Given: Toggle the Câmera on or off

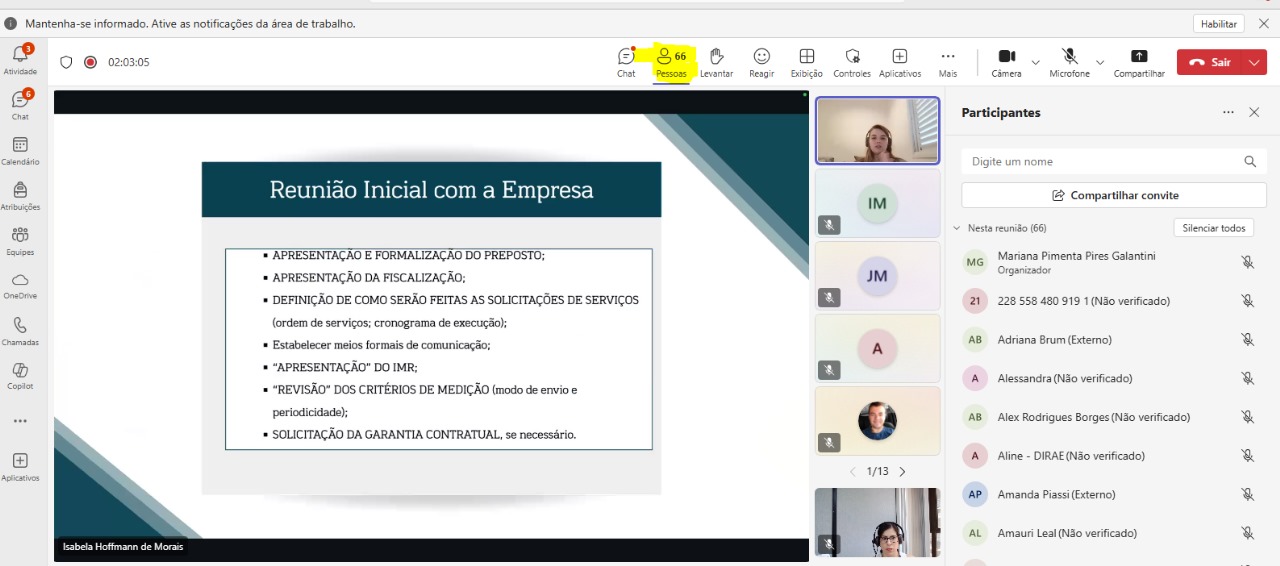Looking at the screenshot, I should 1006,62.
